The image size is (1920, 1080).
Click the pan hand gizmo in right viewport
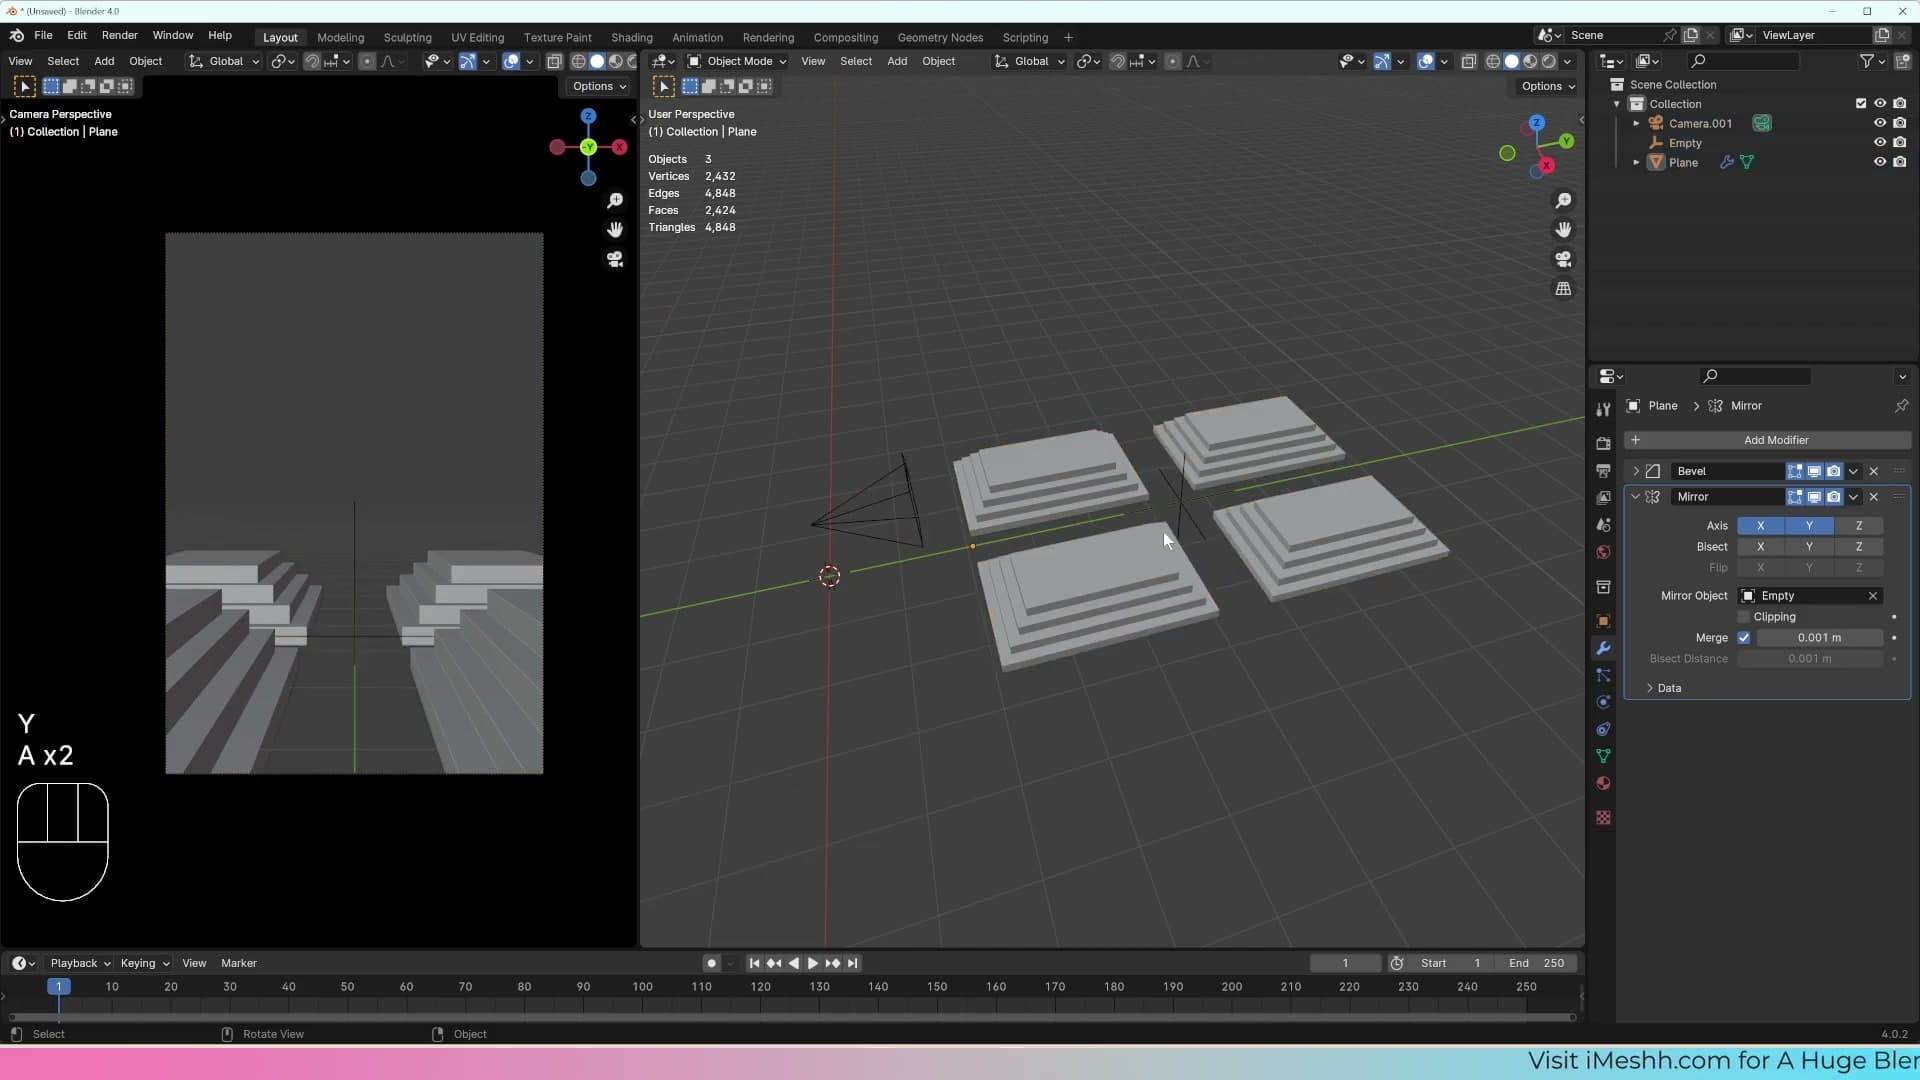pos(1563,230)
